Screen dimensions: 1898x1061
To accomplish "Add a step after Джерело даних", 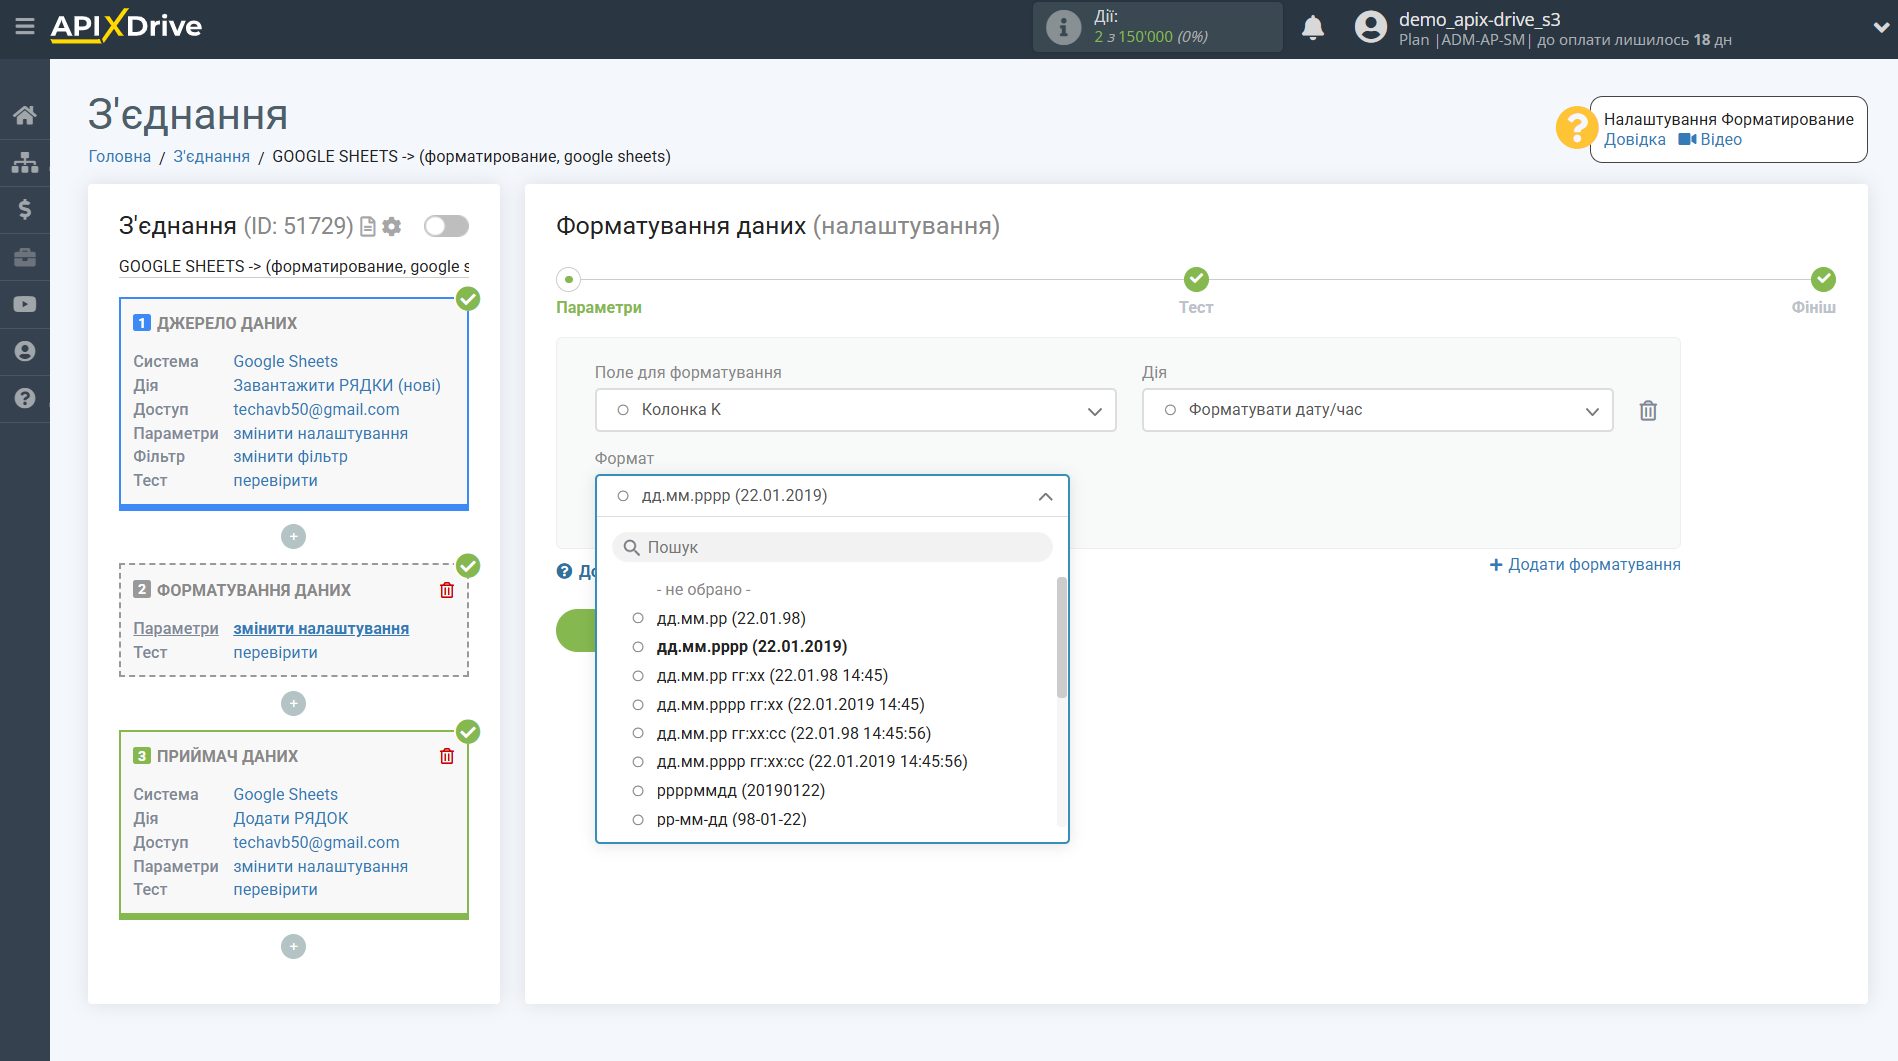I will click(x=293, y=537).
